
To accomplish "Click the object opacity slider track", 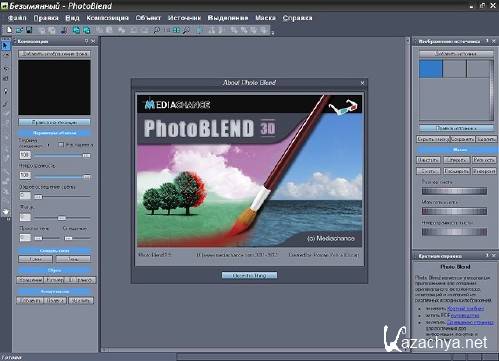I will click(x=62, y=177).
